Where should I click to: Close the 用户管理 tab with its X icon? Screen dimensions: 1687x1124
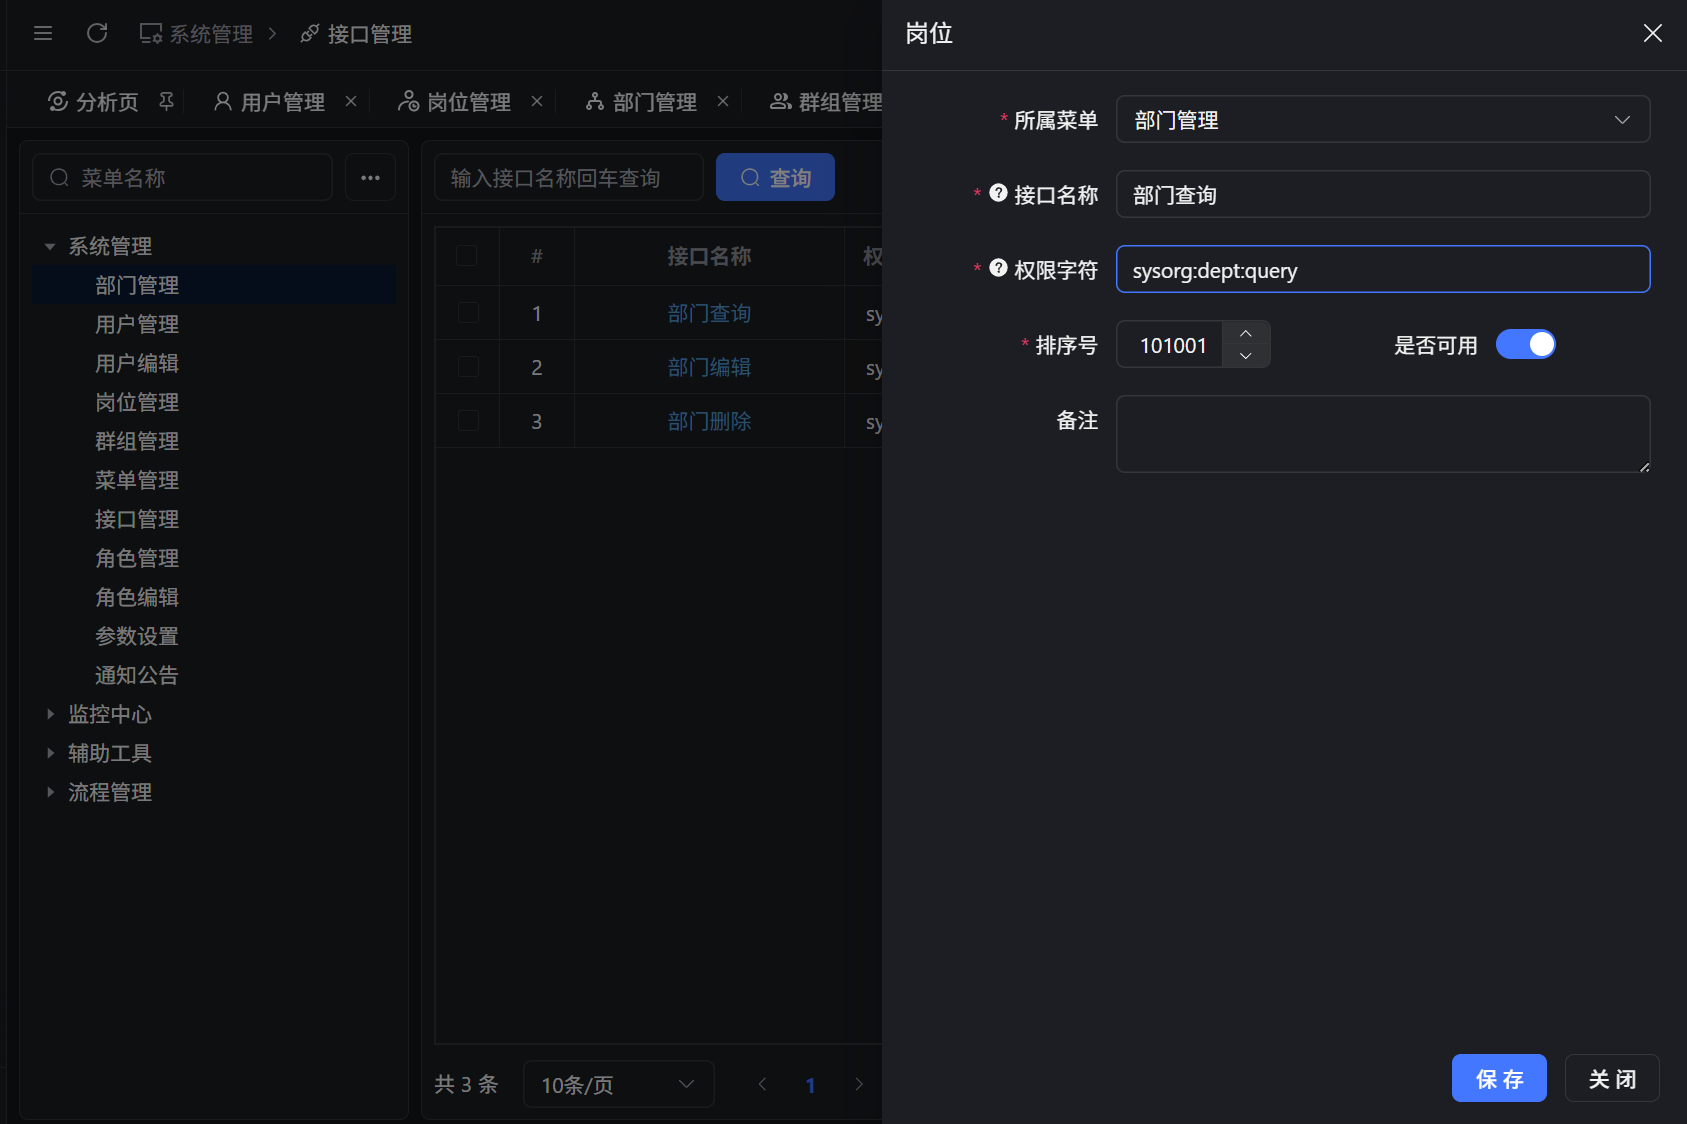[x=351, y=101]
